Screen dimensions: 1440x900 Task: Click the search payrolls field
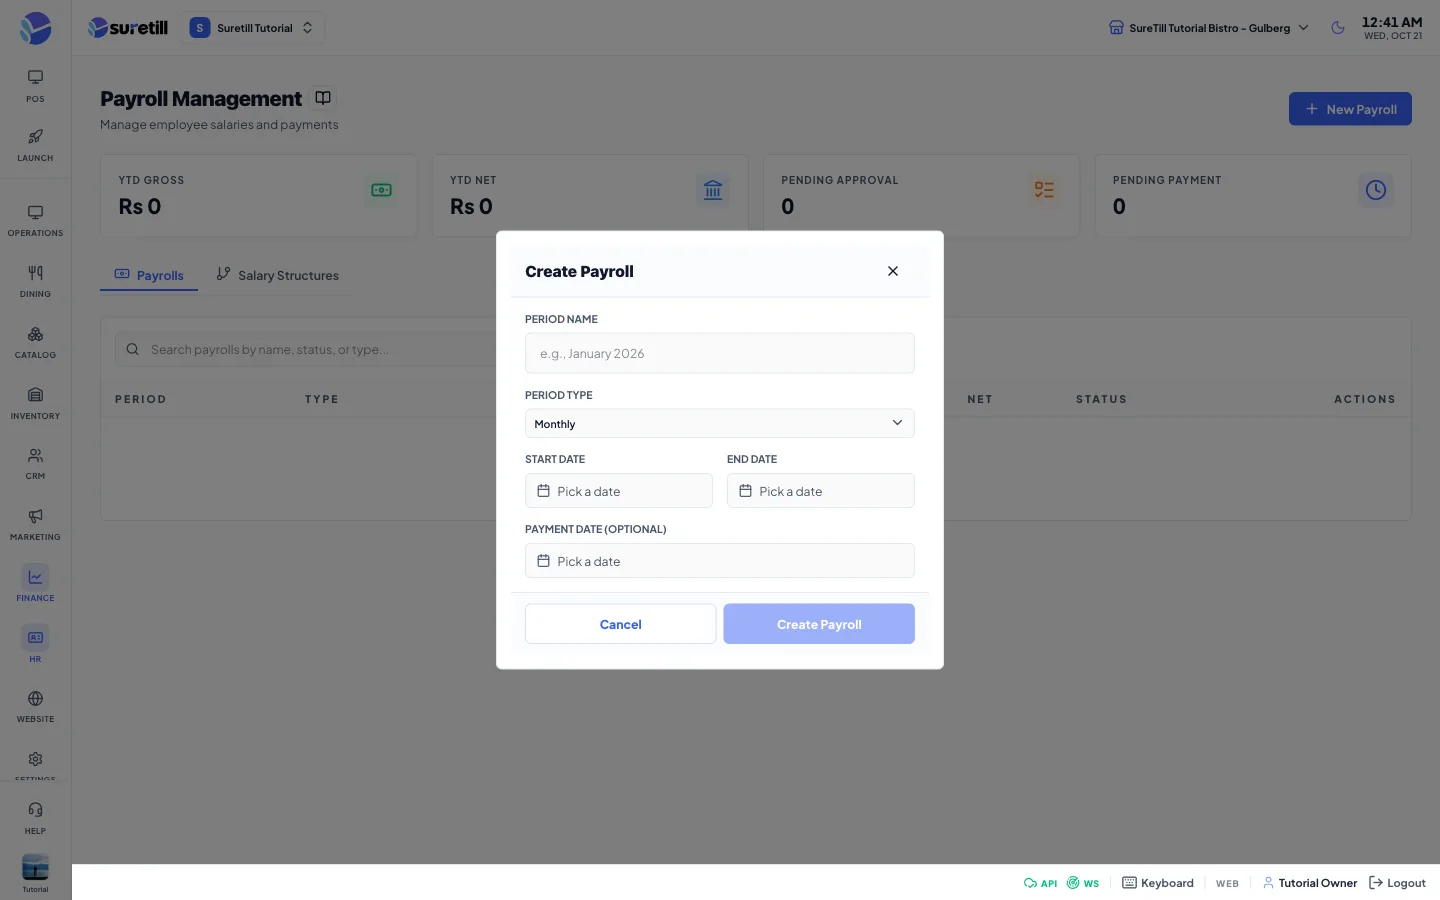pos(306,349)
